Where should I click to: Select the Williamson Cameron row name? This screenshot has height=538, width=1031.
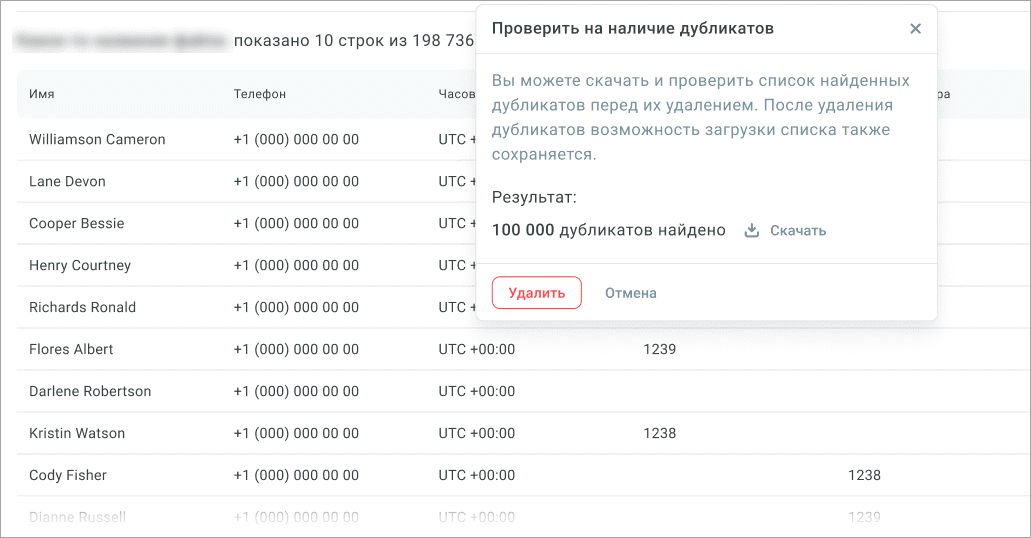tap(97, 139)
